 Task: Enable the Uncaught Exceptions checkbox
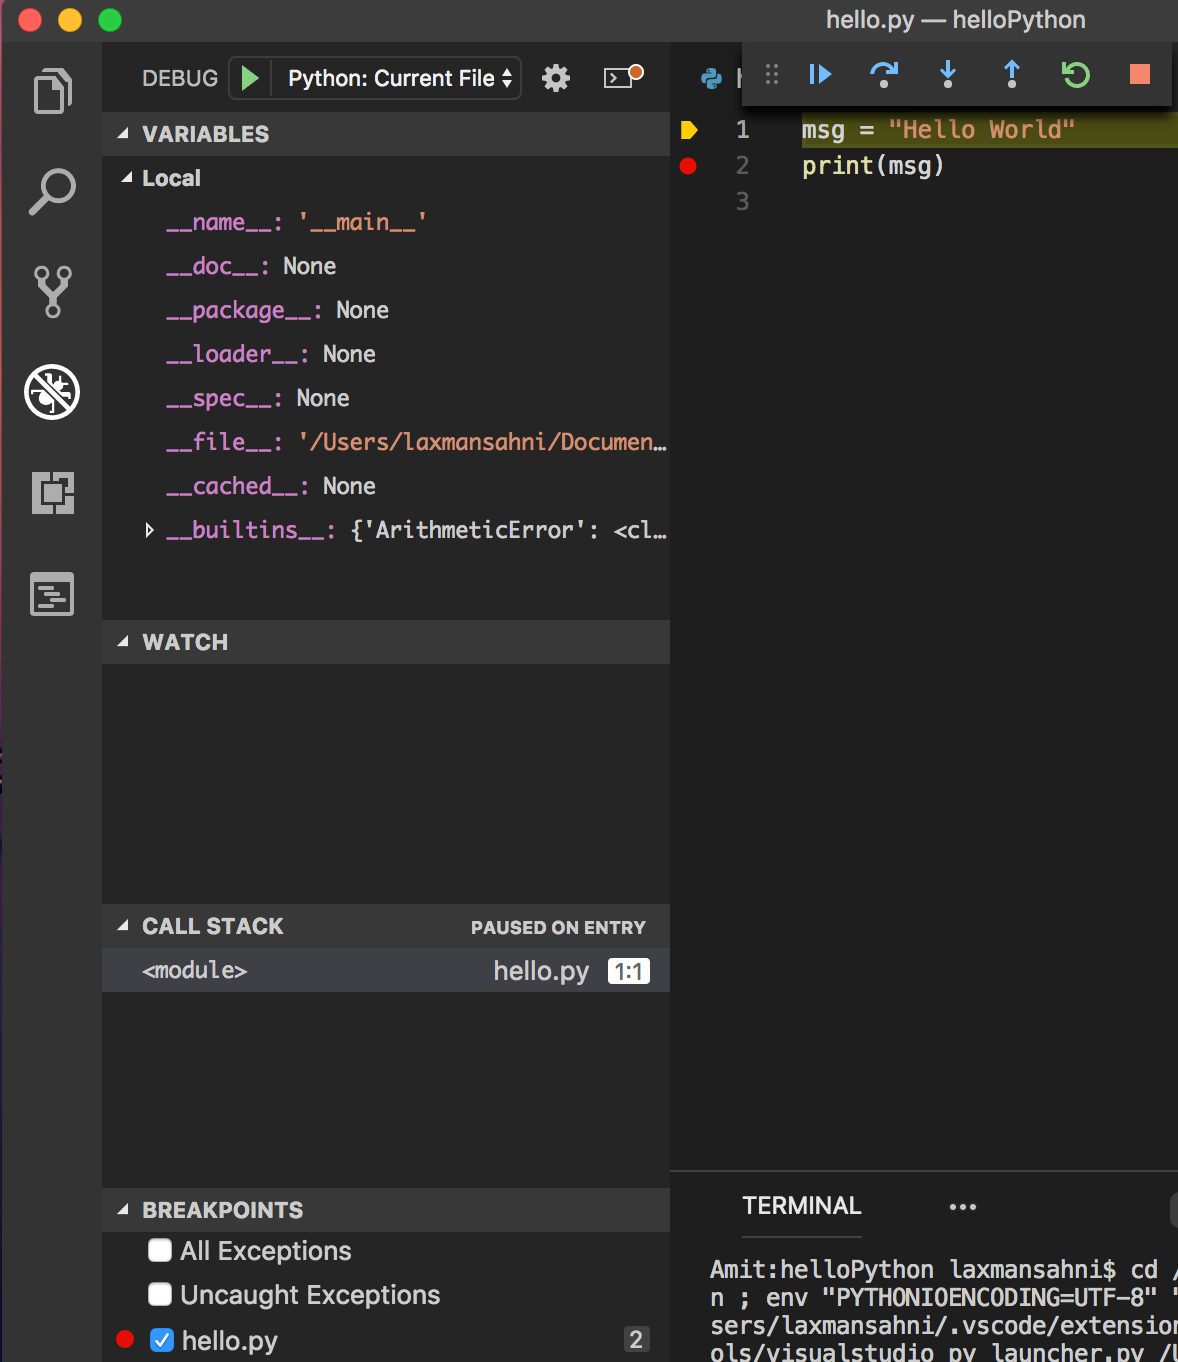click(x=160, y=1295)
